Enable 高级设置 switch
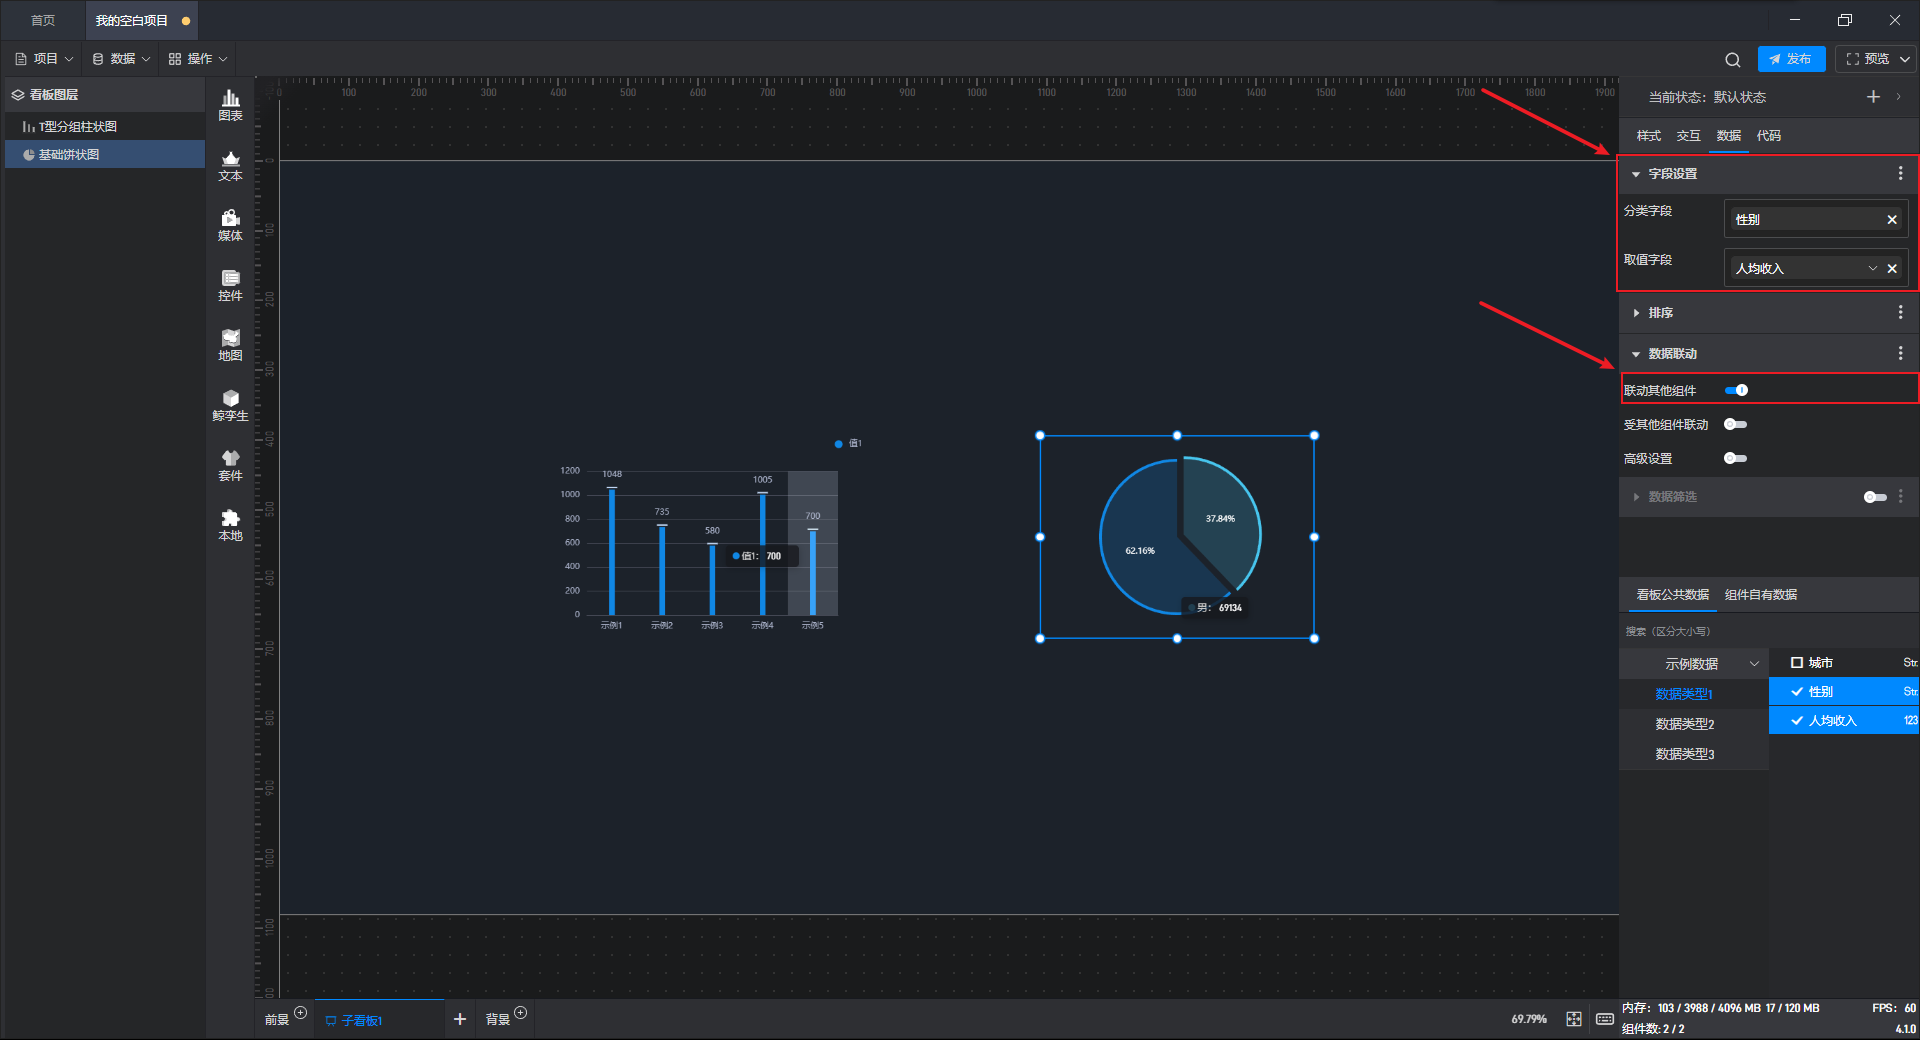The image size is (1920, 1040). 1736,458
